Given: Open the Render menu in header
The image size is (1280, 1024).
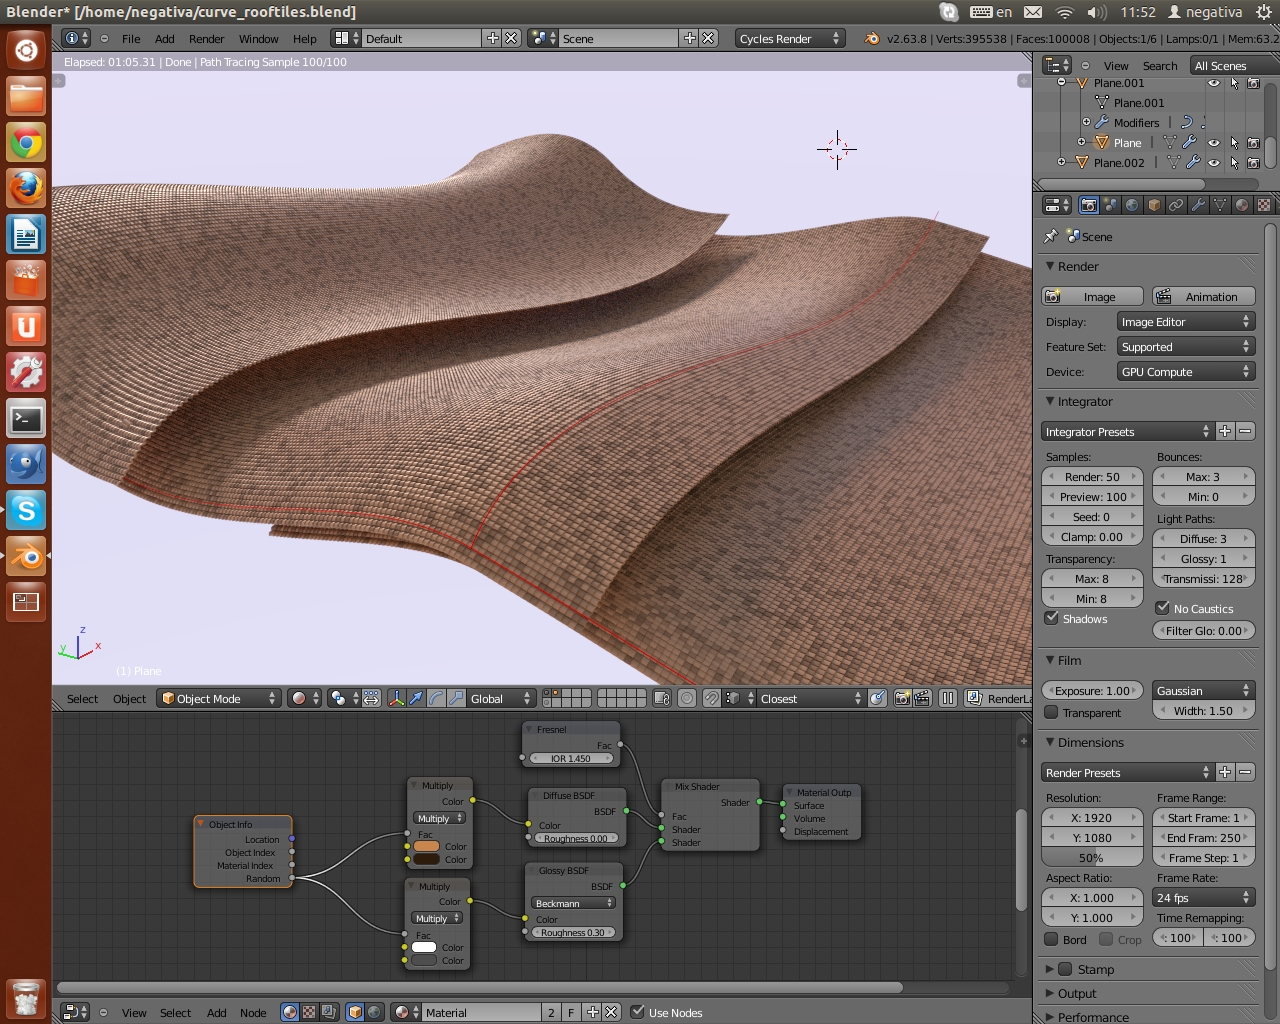Looking at the screenshot, I should pyautogui.click(x=206, y=39).
